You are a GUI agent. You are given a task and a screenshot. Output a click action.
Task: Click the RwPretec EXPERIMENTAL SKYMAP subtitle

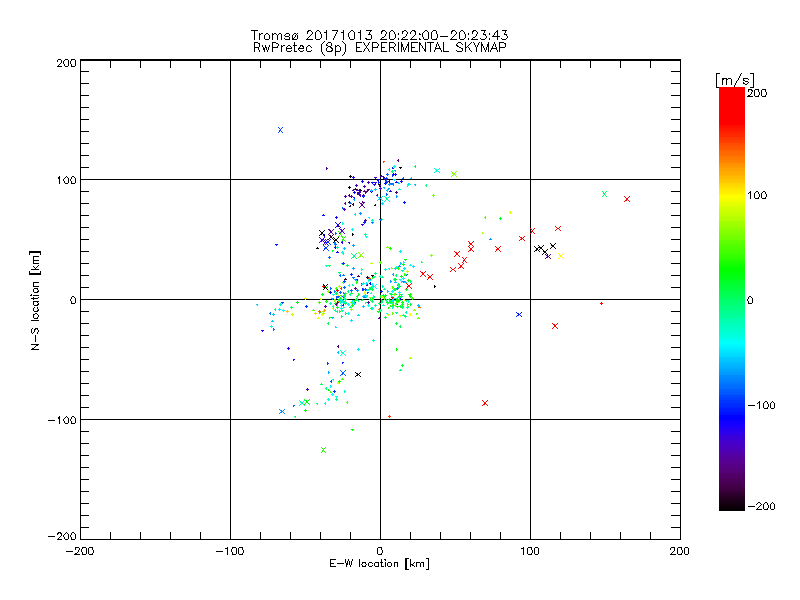tap(380, 47)
